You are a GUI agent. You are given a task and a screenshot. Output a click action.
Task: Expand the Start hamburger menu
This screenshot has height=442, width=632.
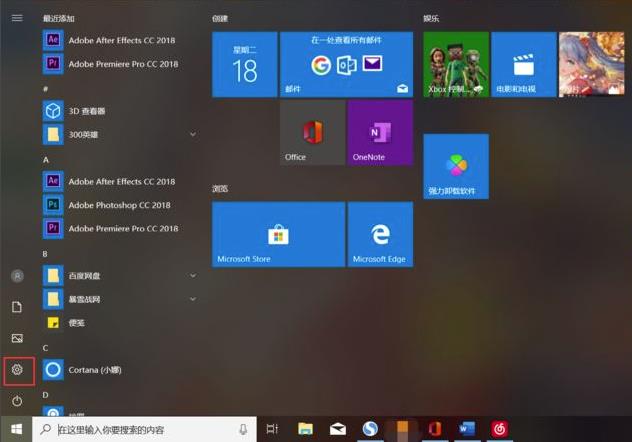click(x=17, y=18)
